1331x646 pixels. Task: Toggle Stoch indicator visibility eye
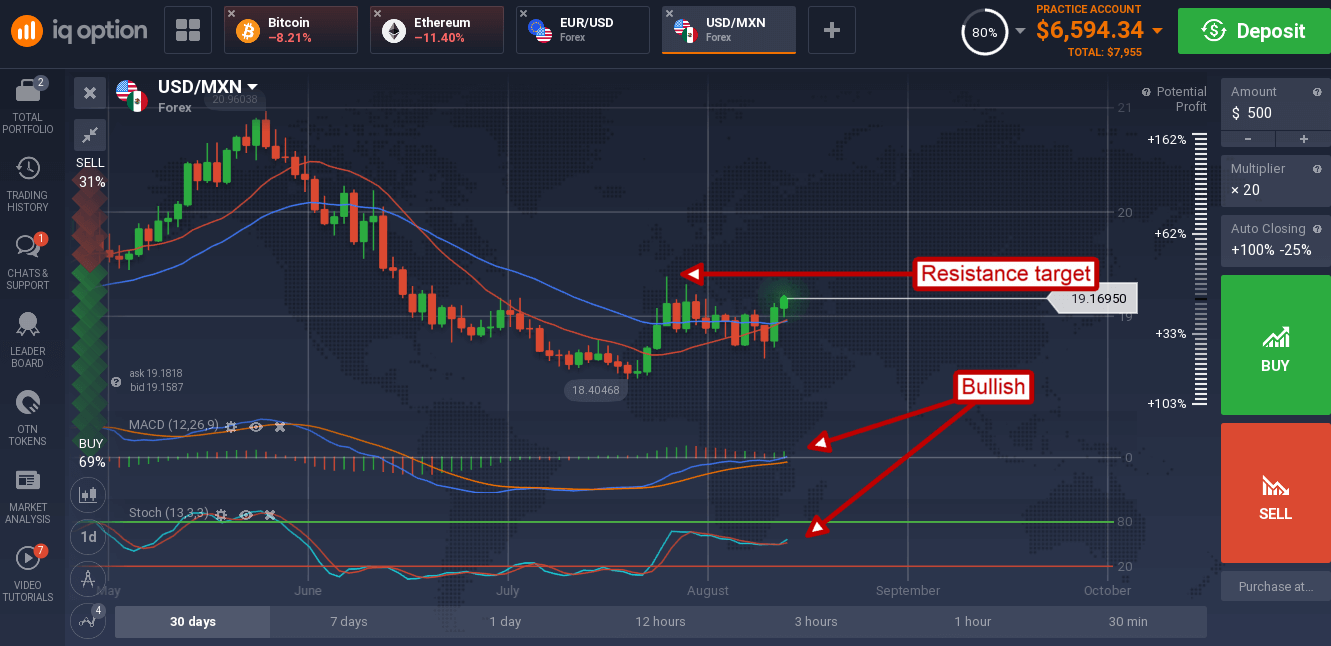pyautogui.click(x=245, y=514)
